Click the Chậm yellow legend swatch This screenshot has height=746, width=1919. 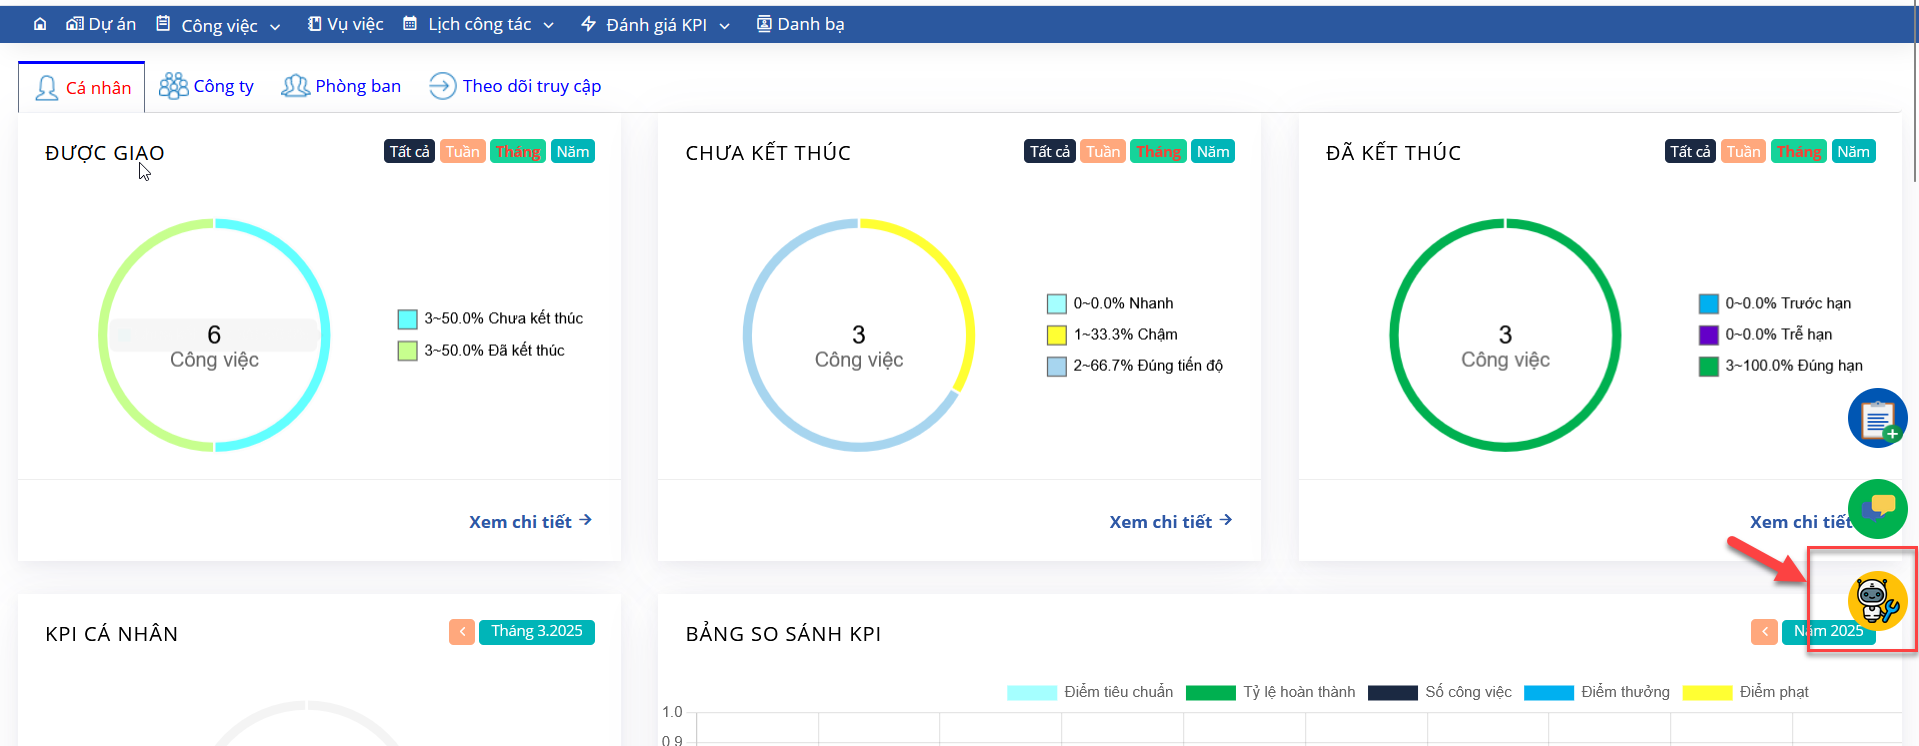[x=1056, y=335]
